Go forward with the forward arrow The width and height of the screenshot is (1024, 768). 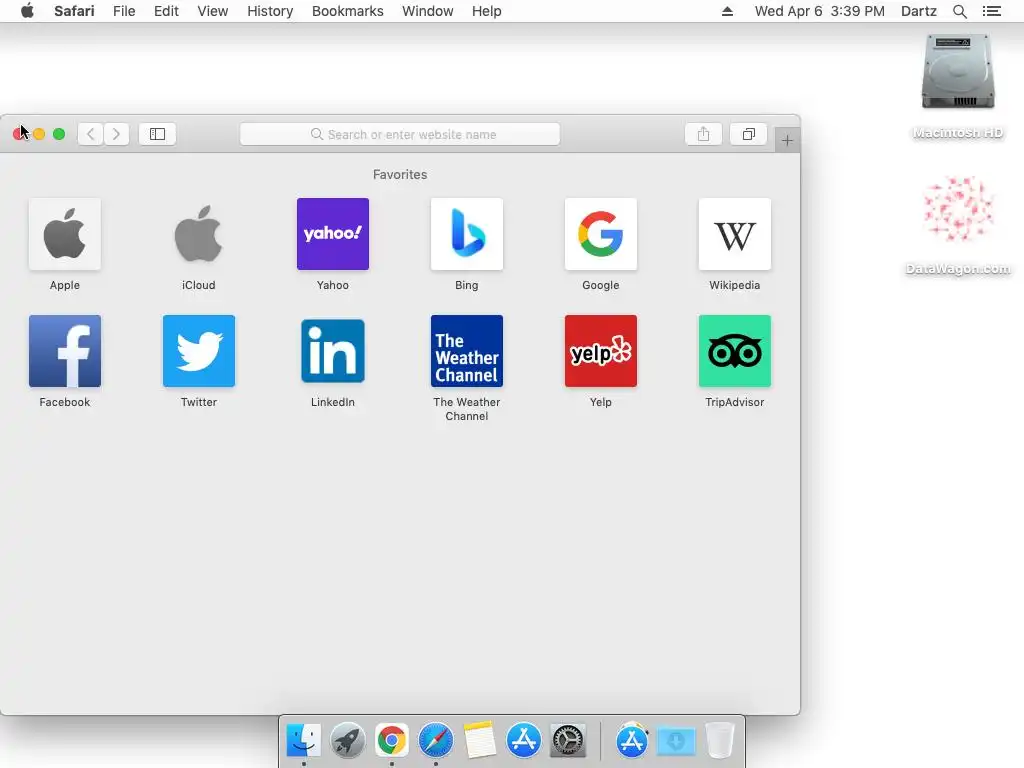(116, 134)
